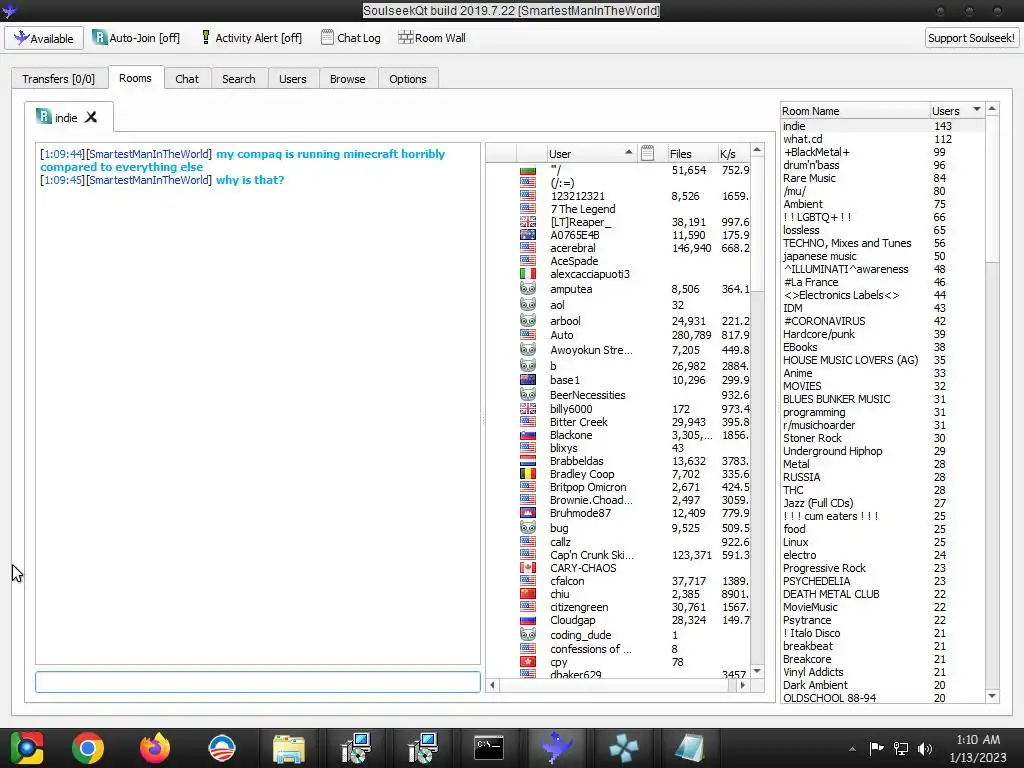Go to the Browse tab
The height and width of the screenshot is (768, 1024).
point(347,79)
